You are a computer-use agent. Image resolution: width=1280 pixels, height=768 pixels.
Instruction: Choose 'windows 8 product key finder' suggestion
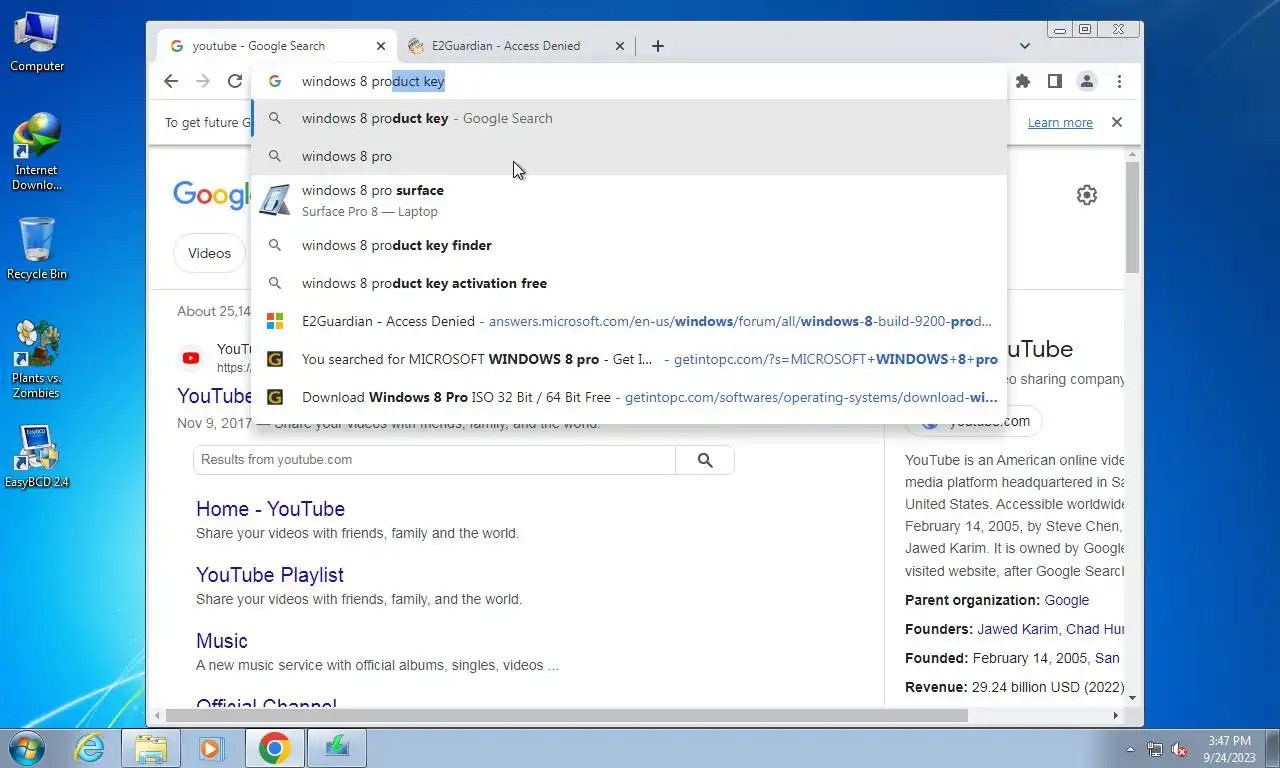629,245
